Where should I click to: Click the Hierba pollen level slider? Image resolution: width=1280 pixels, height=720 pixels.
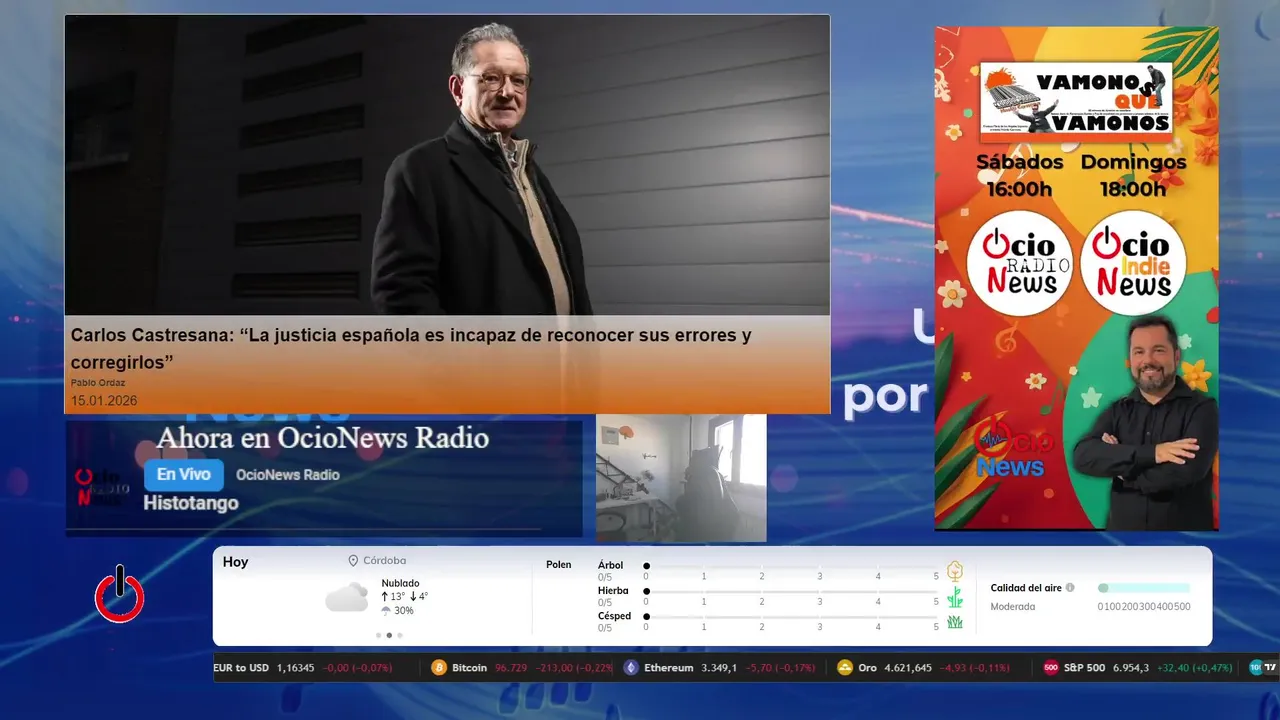pos(792,592)
